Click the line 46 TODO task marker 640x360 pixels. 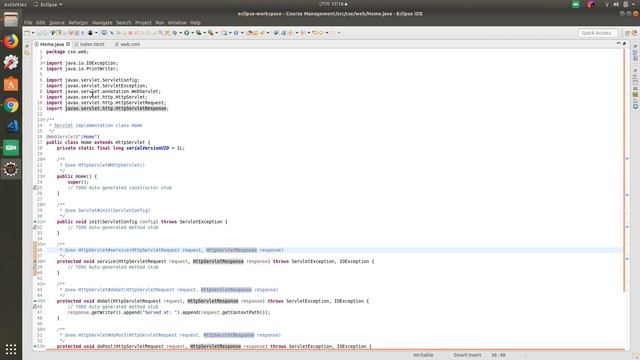click(35, 307)
